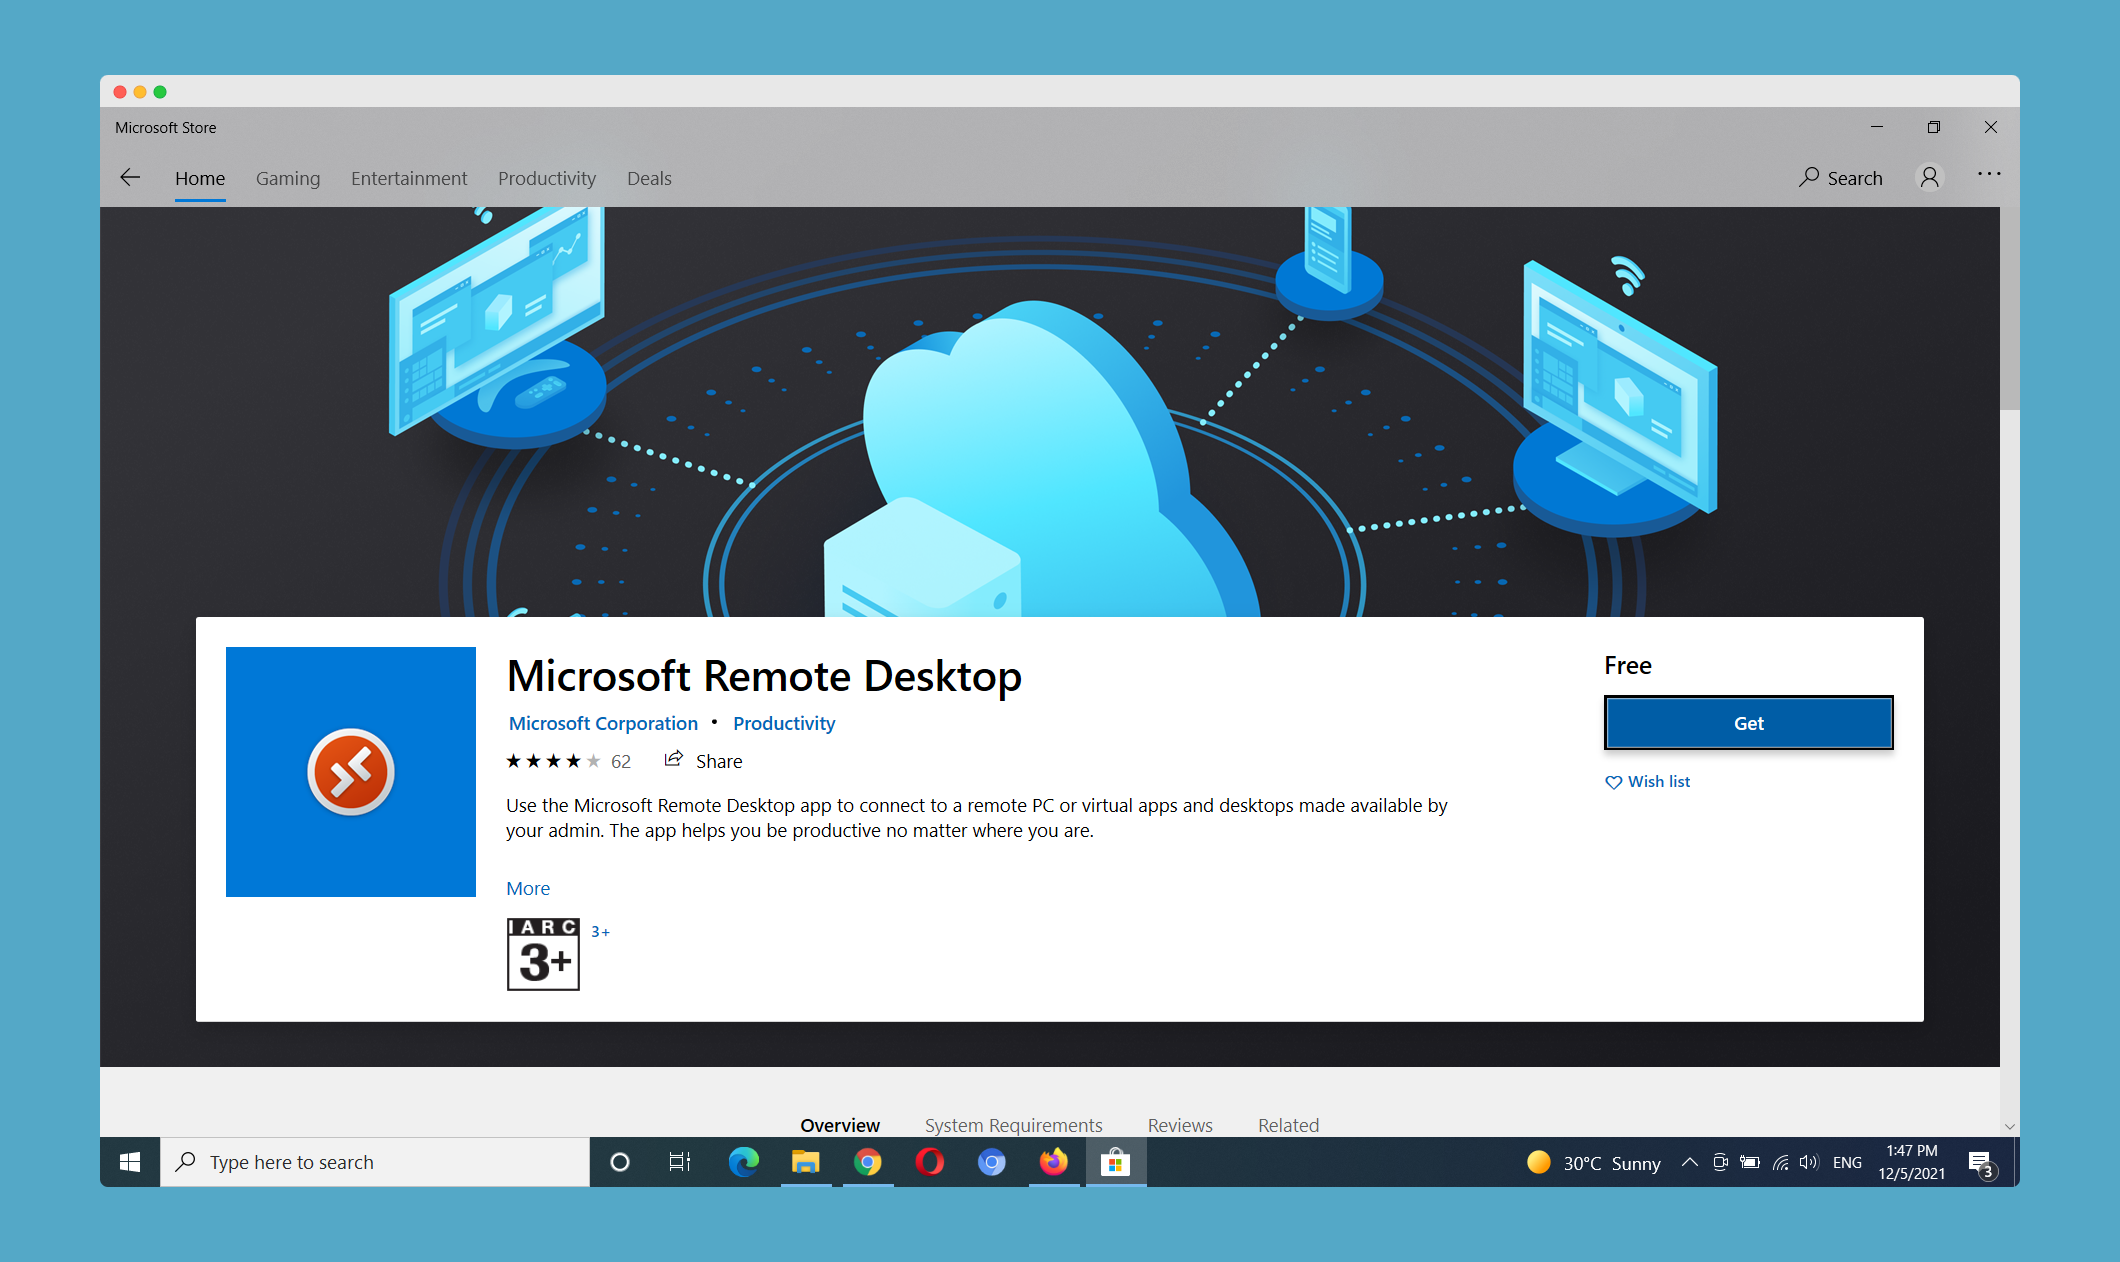Open the Microsoft Corporation publisher link
2120x1262 pixels.
pyautogui.click(x=603, y=723)
